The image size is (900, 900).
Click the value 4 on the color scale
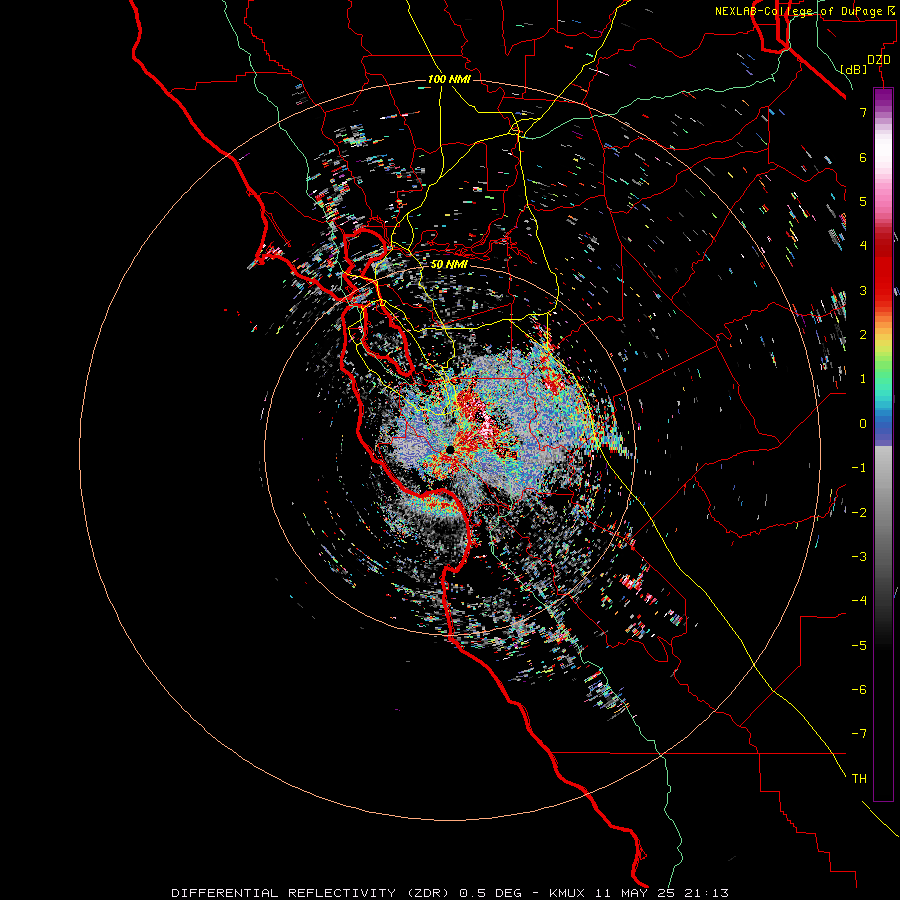pyautogui.click(x=863, y=246)
